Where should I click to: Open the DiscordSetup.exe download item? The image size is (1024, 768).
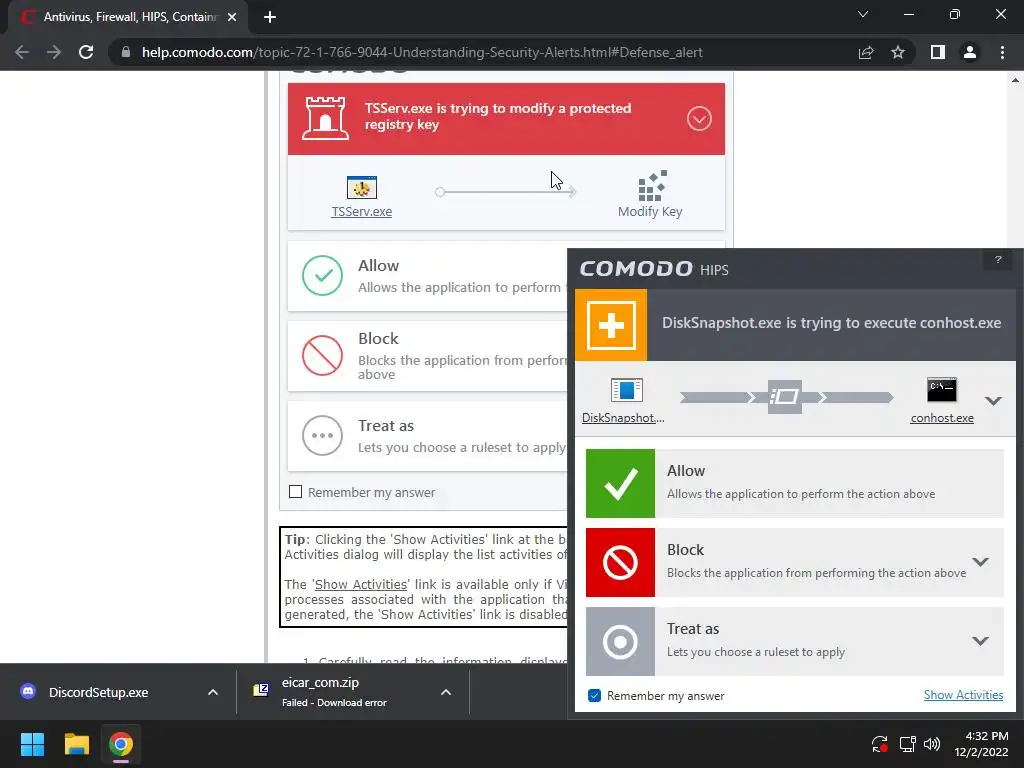tap(98, 692)
